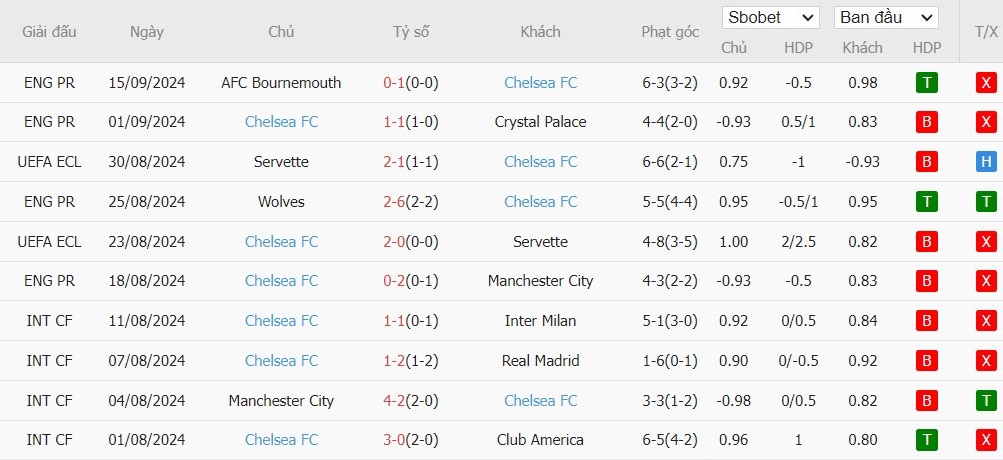This screenshot has height=460, width=1003.
Task: Click blue H badge in Servette 30/08 row
Action: 986,162
